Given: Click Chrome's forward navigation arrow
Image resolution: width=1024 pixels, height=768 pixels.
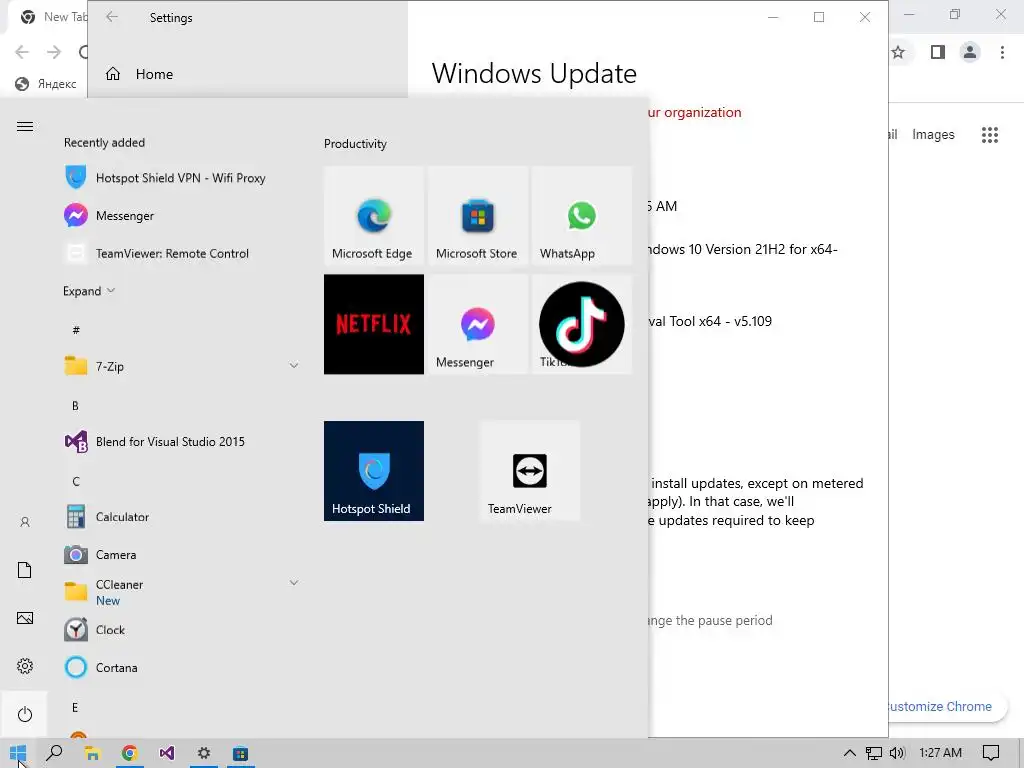Looking at the screenshot, I should click(54, 52).
